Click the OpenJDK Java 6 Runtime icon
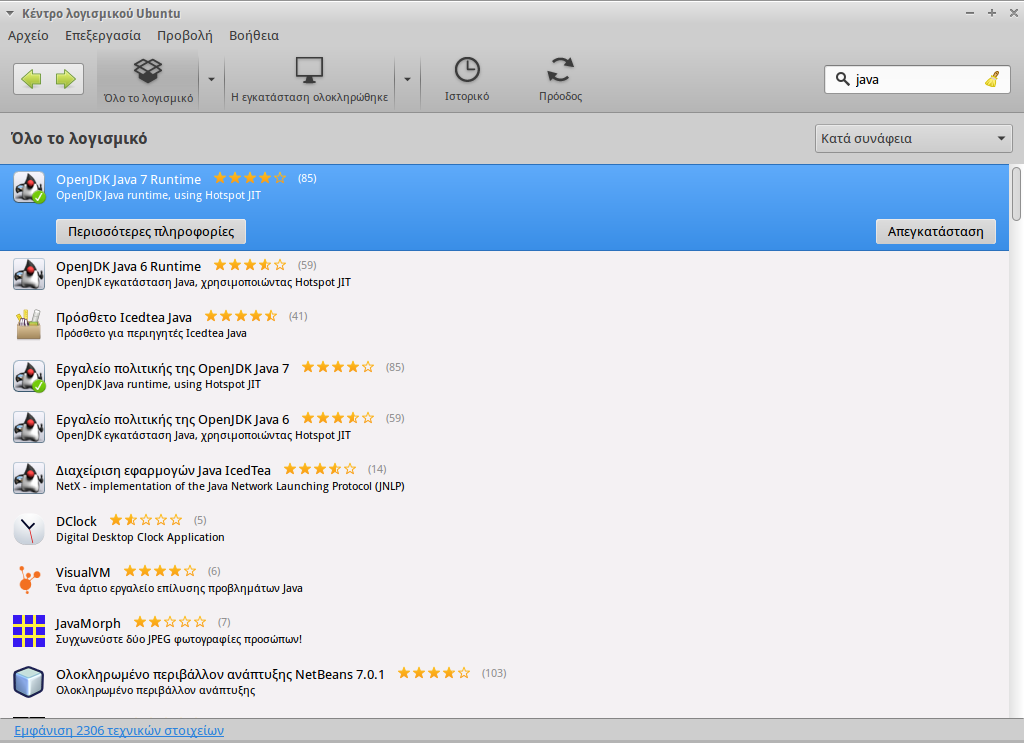This screenshot has height=743, width=1024. (x=29, y=274)
